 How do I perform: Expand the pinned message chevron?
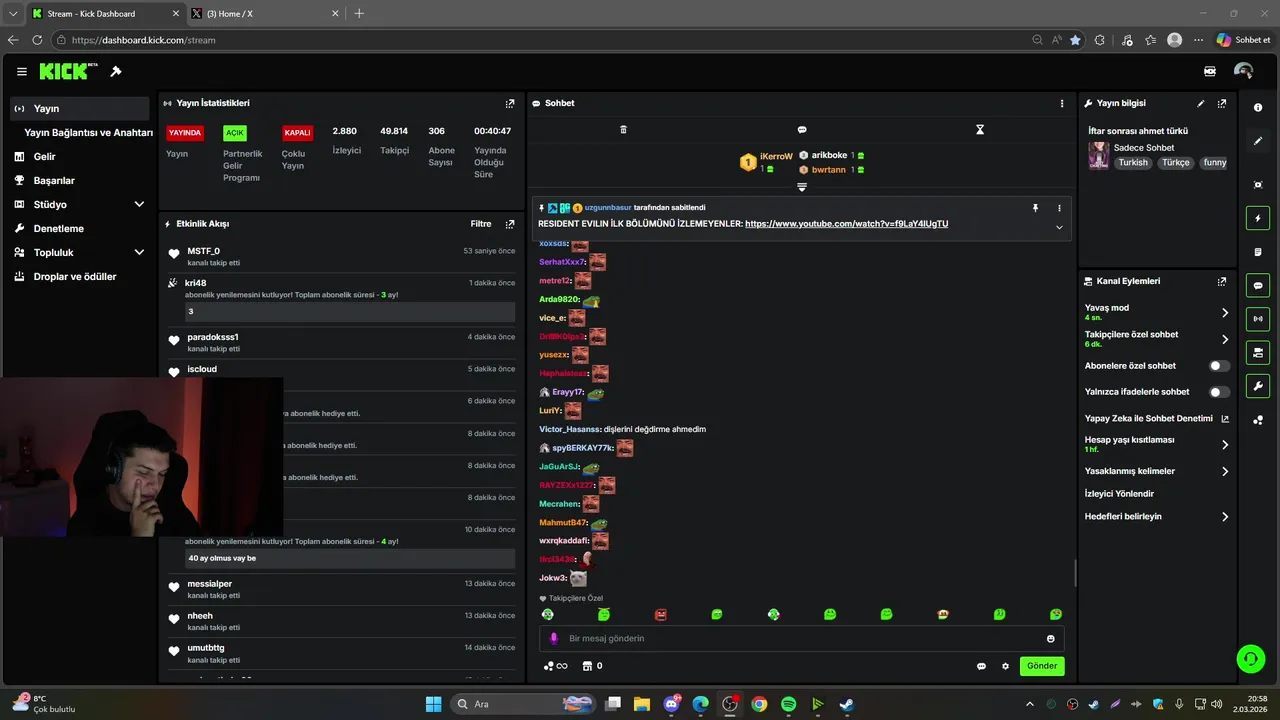point(1059,227)
